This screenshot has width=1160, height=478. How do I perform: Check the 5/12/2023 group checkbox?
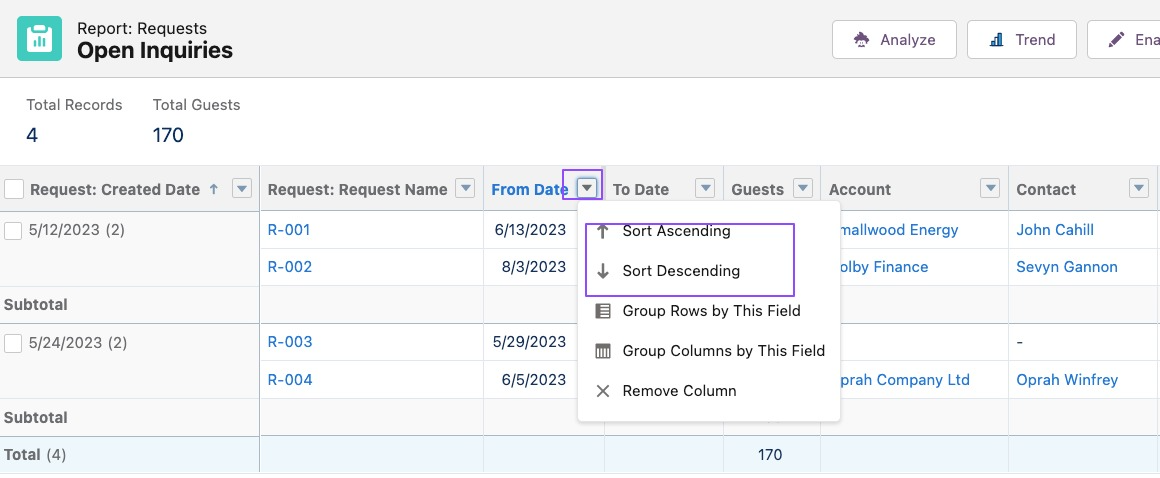point(13,231)
